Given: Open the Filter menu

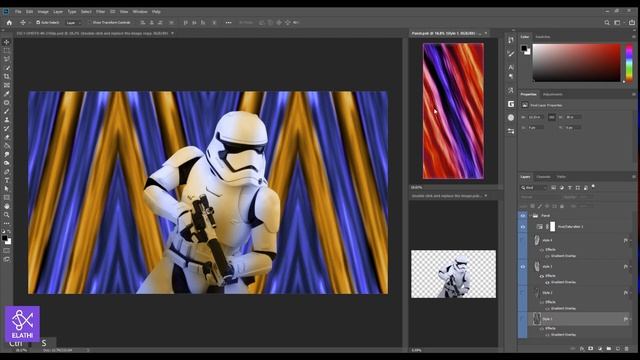Looking at the screenshot, I should tap(100, 12).
